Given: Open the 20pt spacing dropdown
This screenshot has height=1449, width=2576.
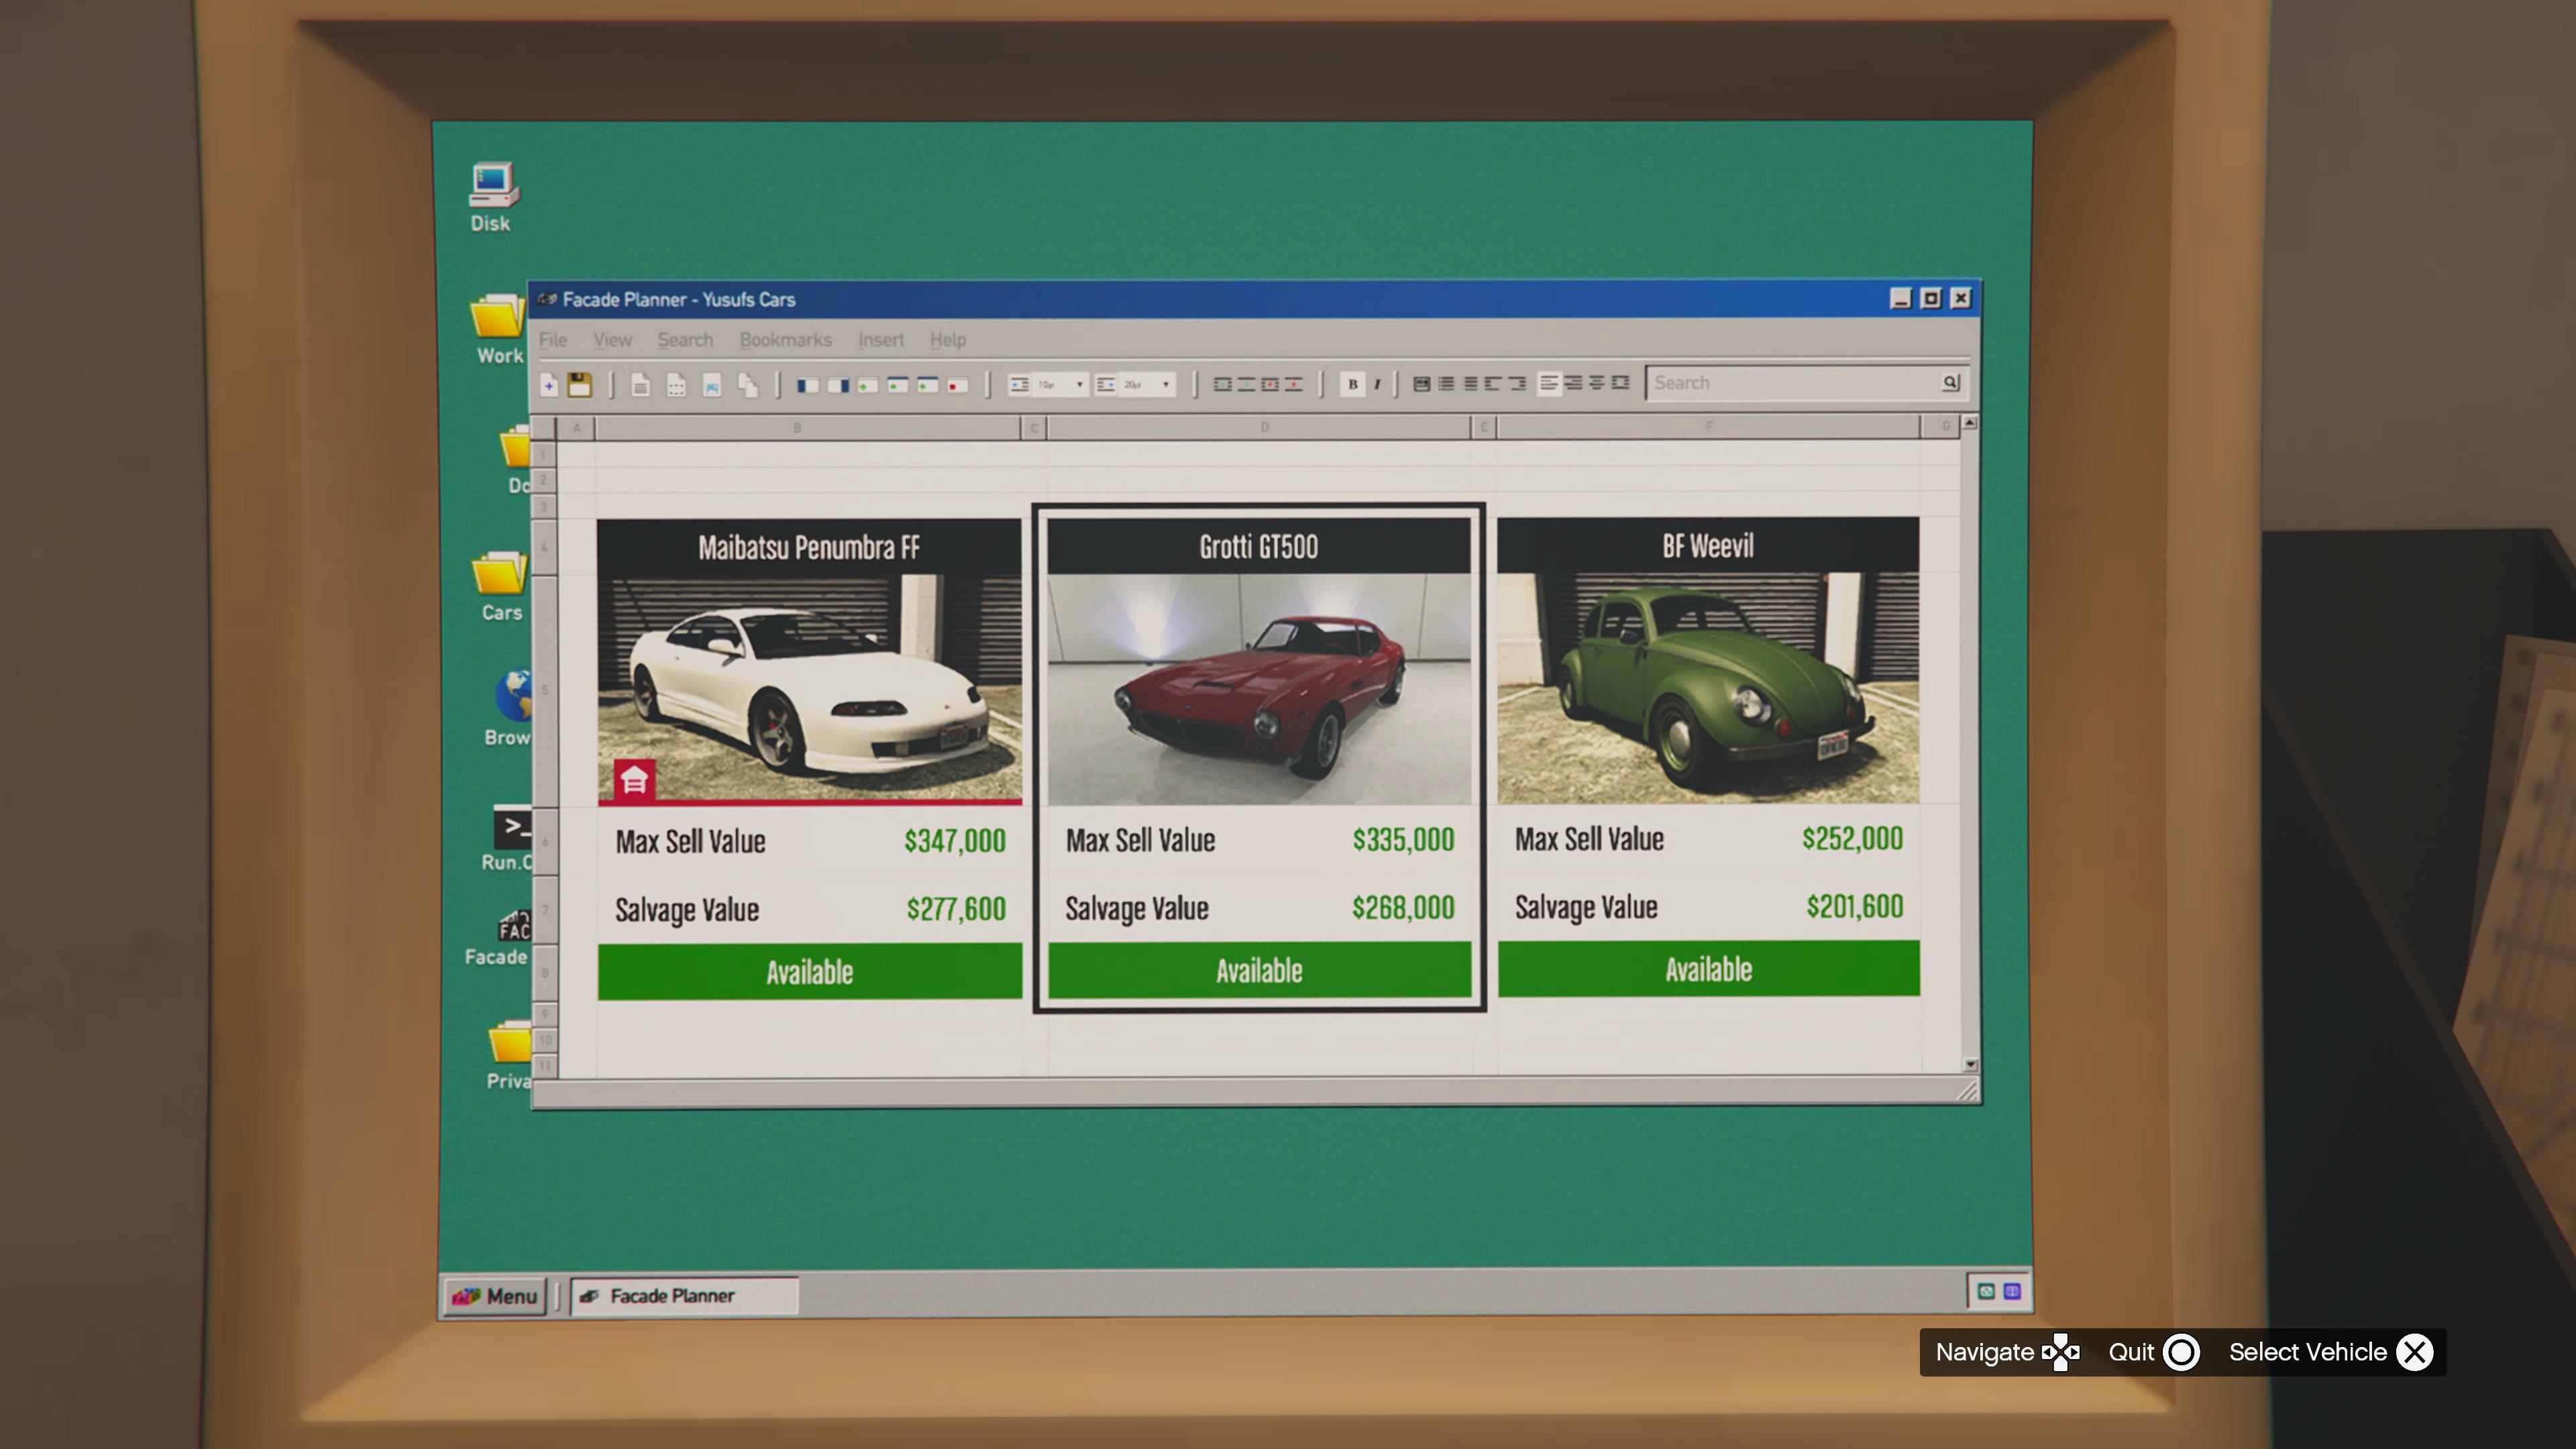Looking at the screenshot, I should pos(1165,385).
